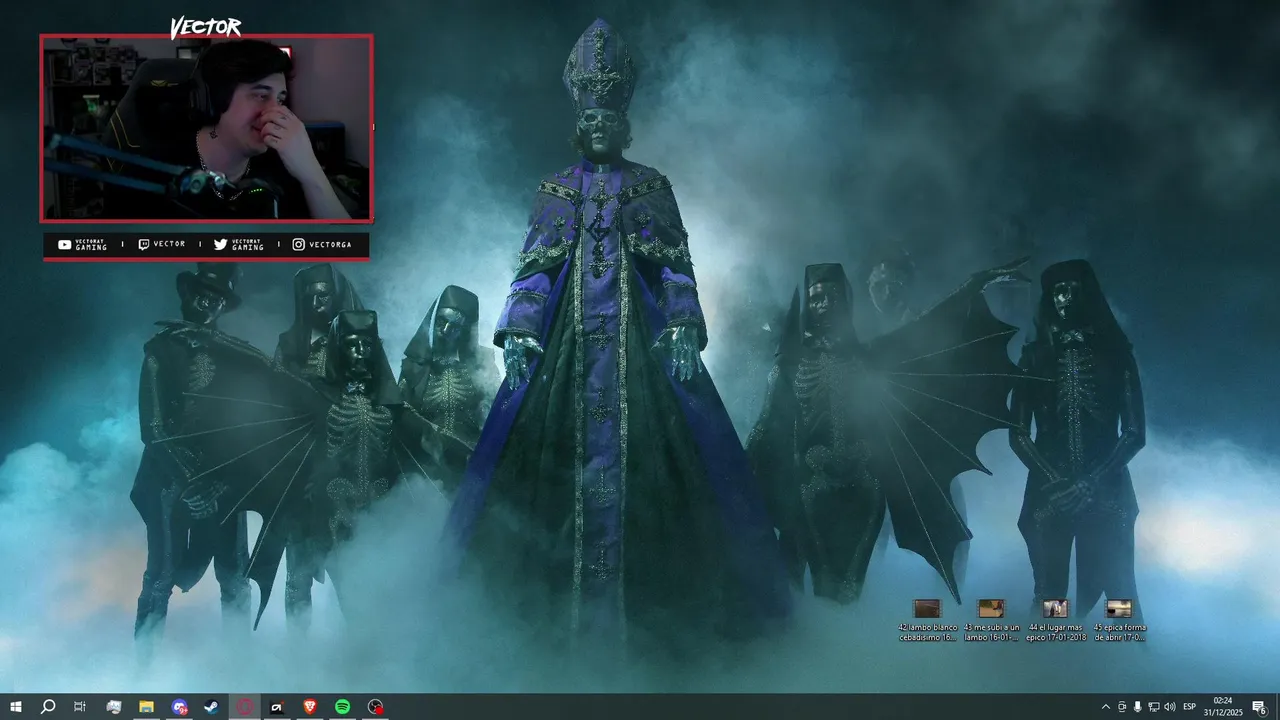
Task: Open the OBS Studio recording taskbar icon
Action: [376, 707]
